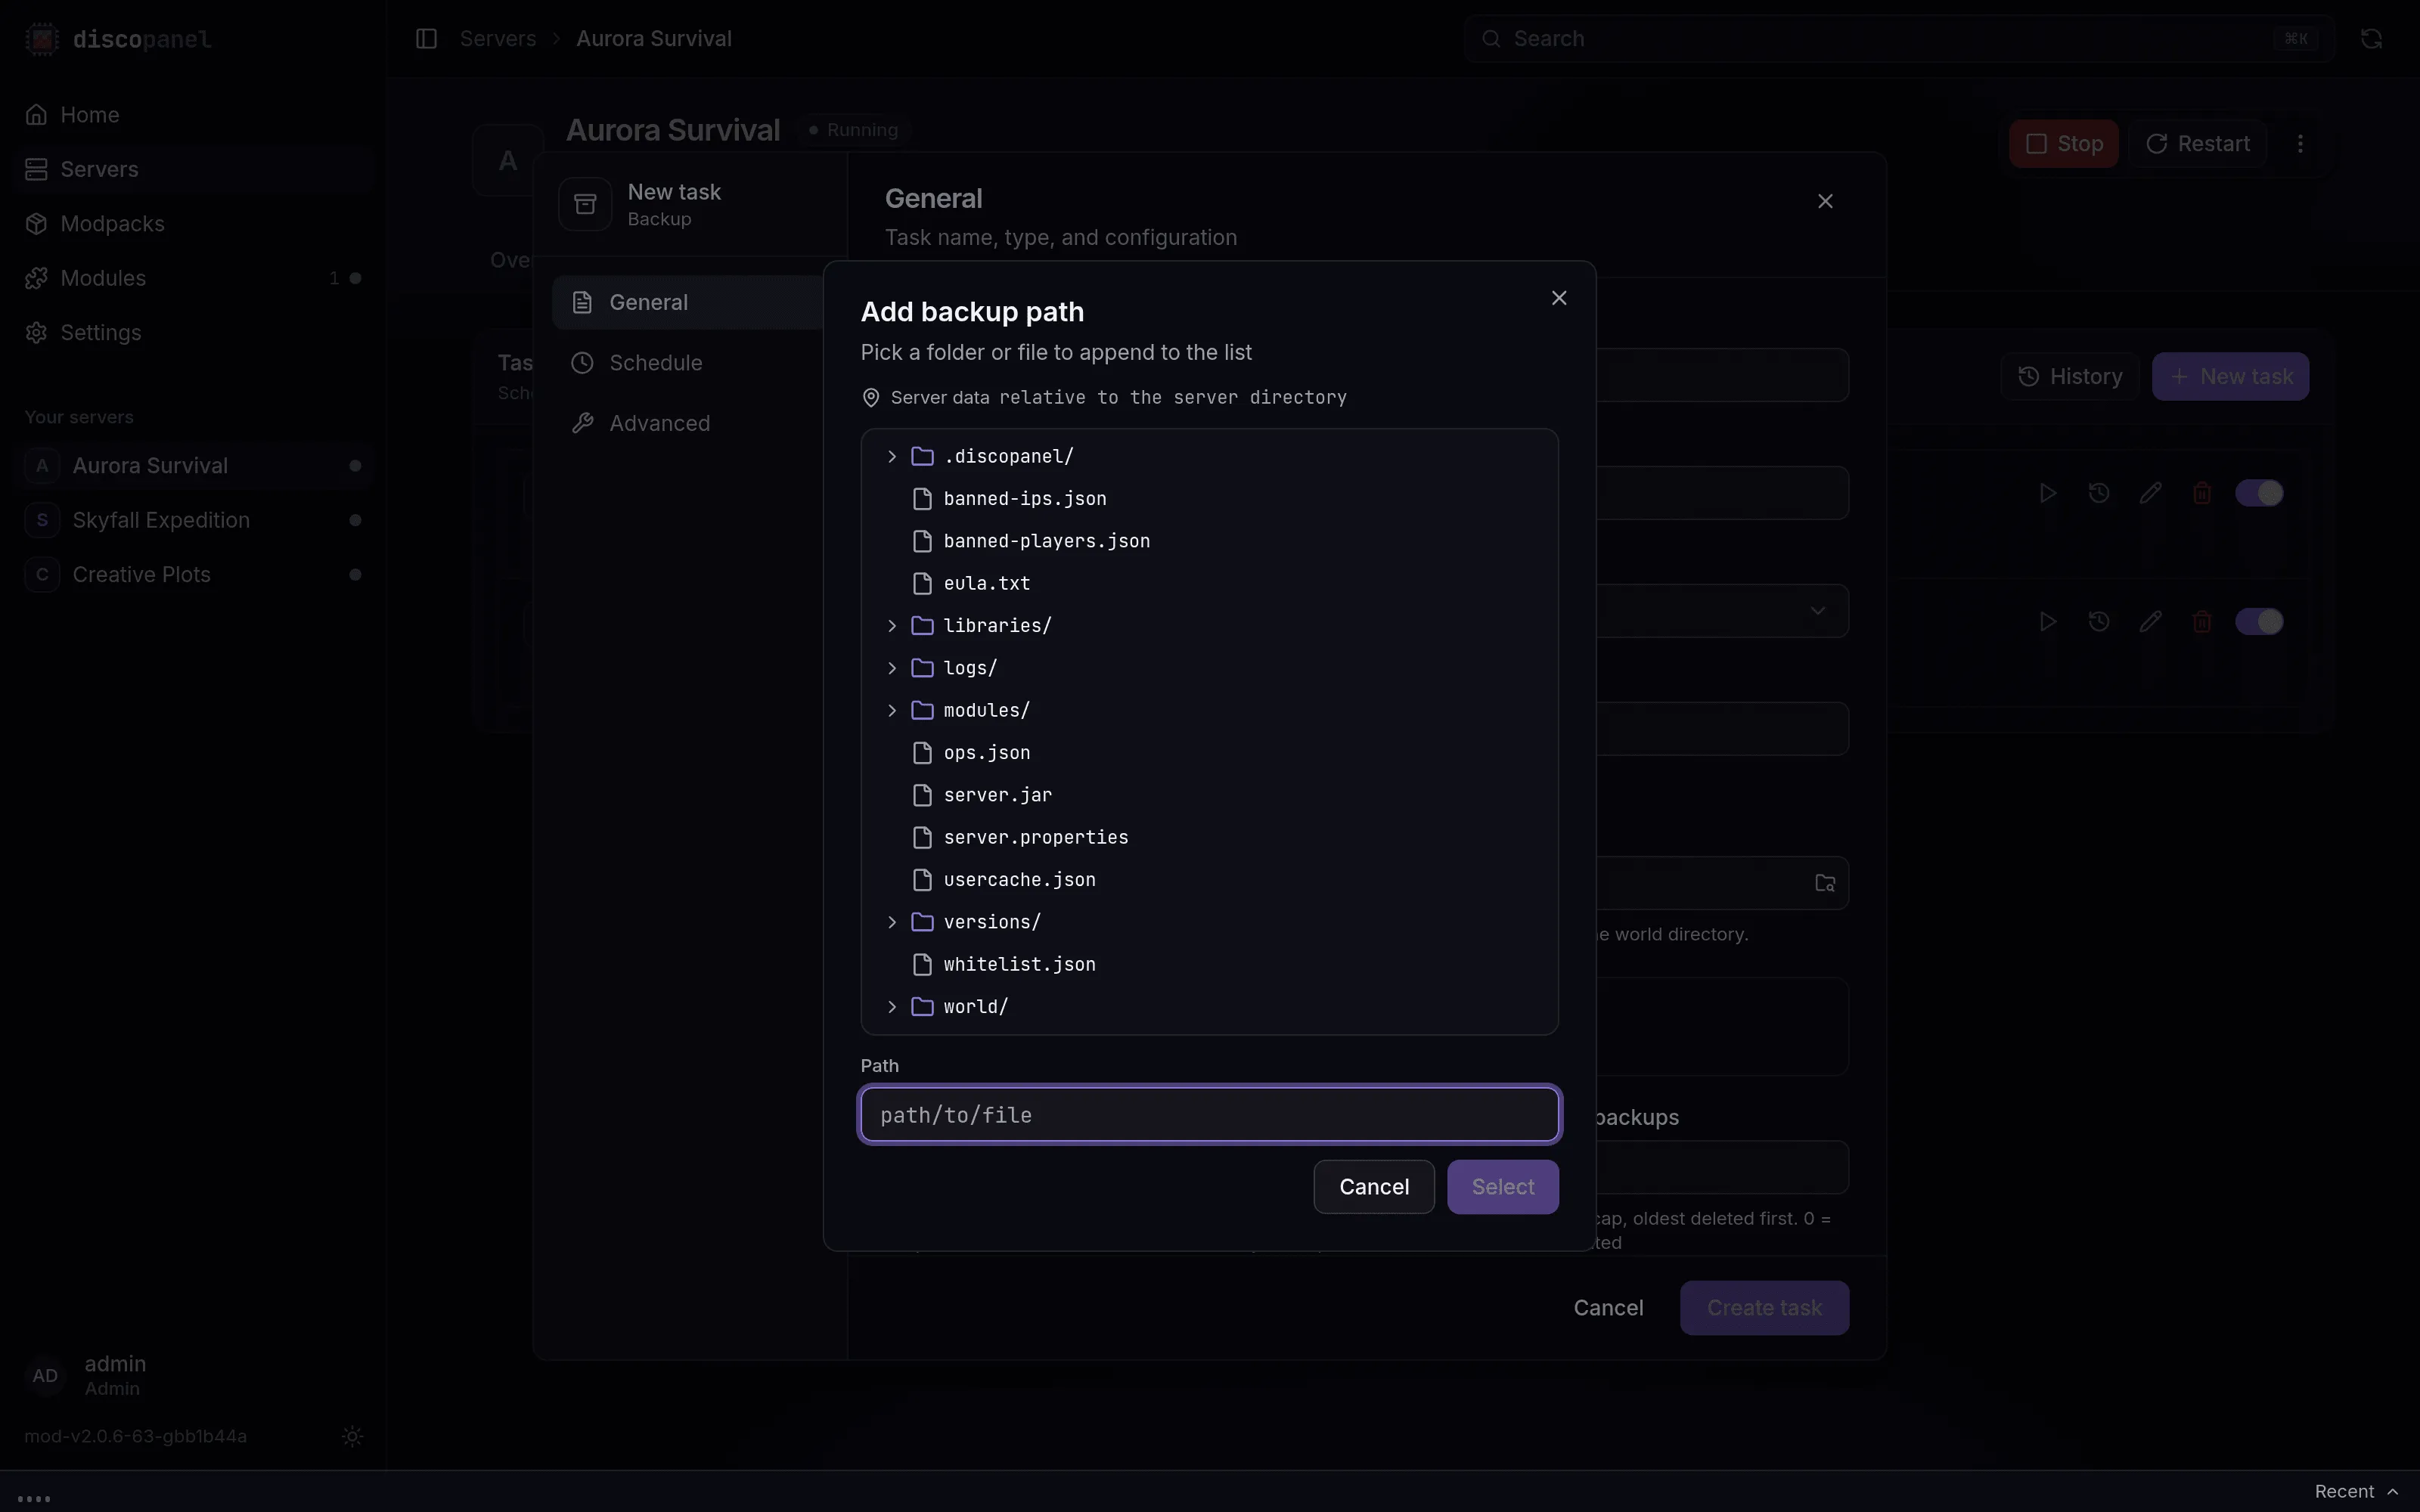Image resolution: width=2420 pixels, height=1512 pixels.
Task: Expand the Recent panel in status bar
Action: click(2356, 1491)
